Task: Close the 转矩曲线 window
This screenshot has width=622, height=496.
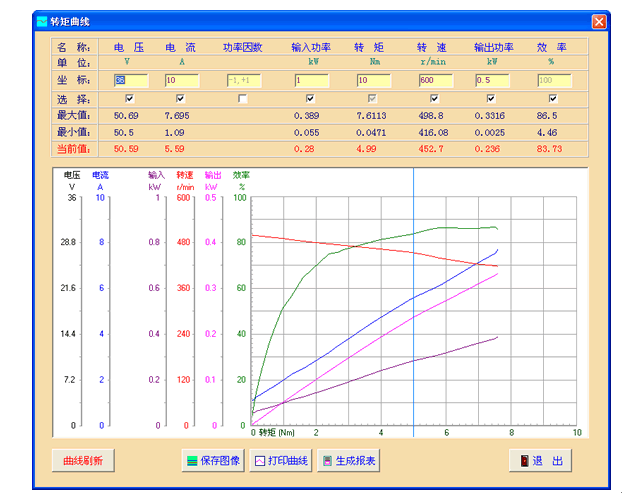Action: tap(598, 21)
